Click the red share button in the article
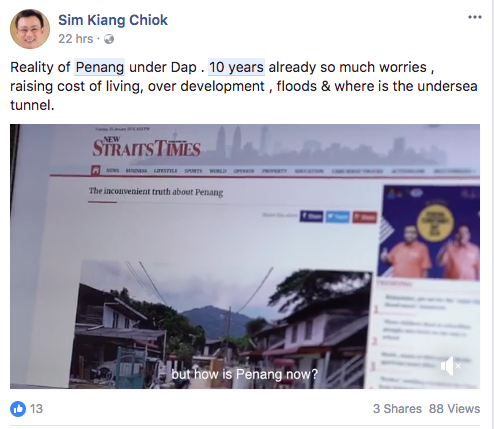This screenshot has height=429, width=494. point(365,218)
